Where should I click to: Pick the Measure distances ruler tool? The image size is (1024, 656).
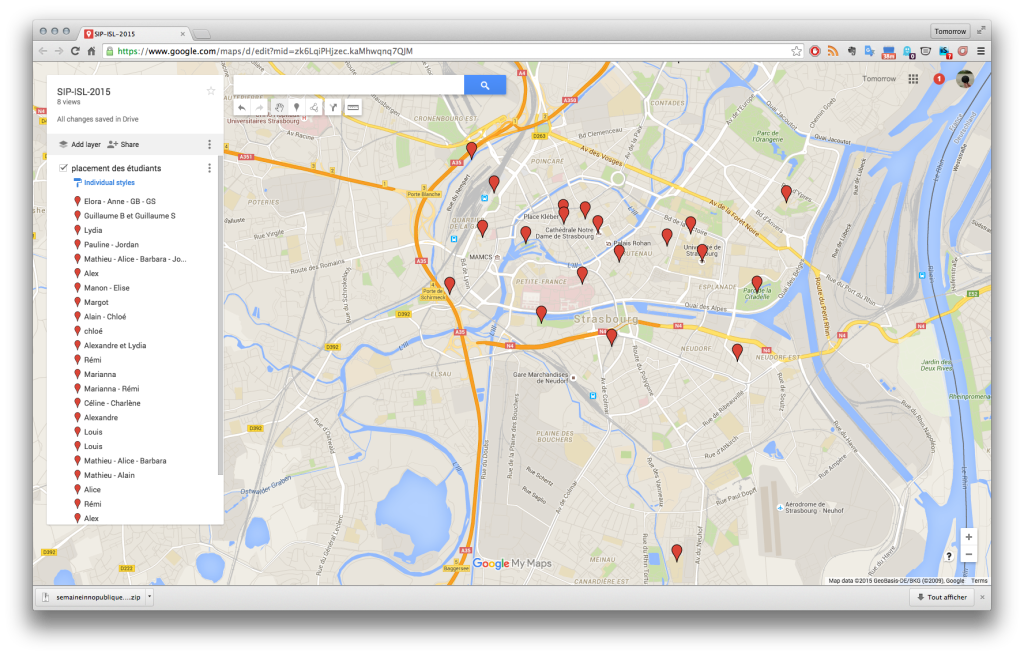tap(353, 107)
